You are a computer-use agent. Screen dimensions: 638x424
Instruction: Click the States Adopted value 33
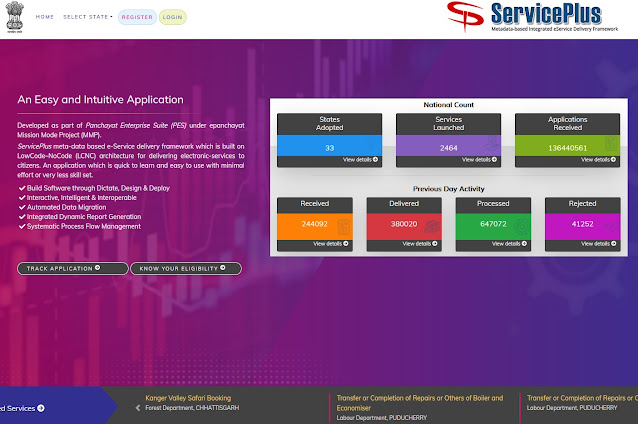[330, 148]
